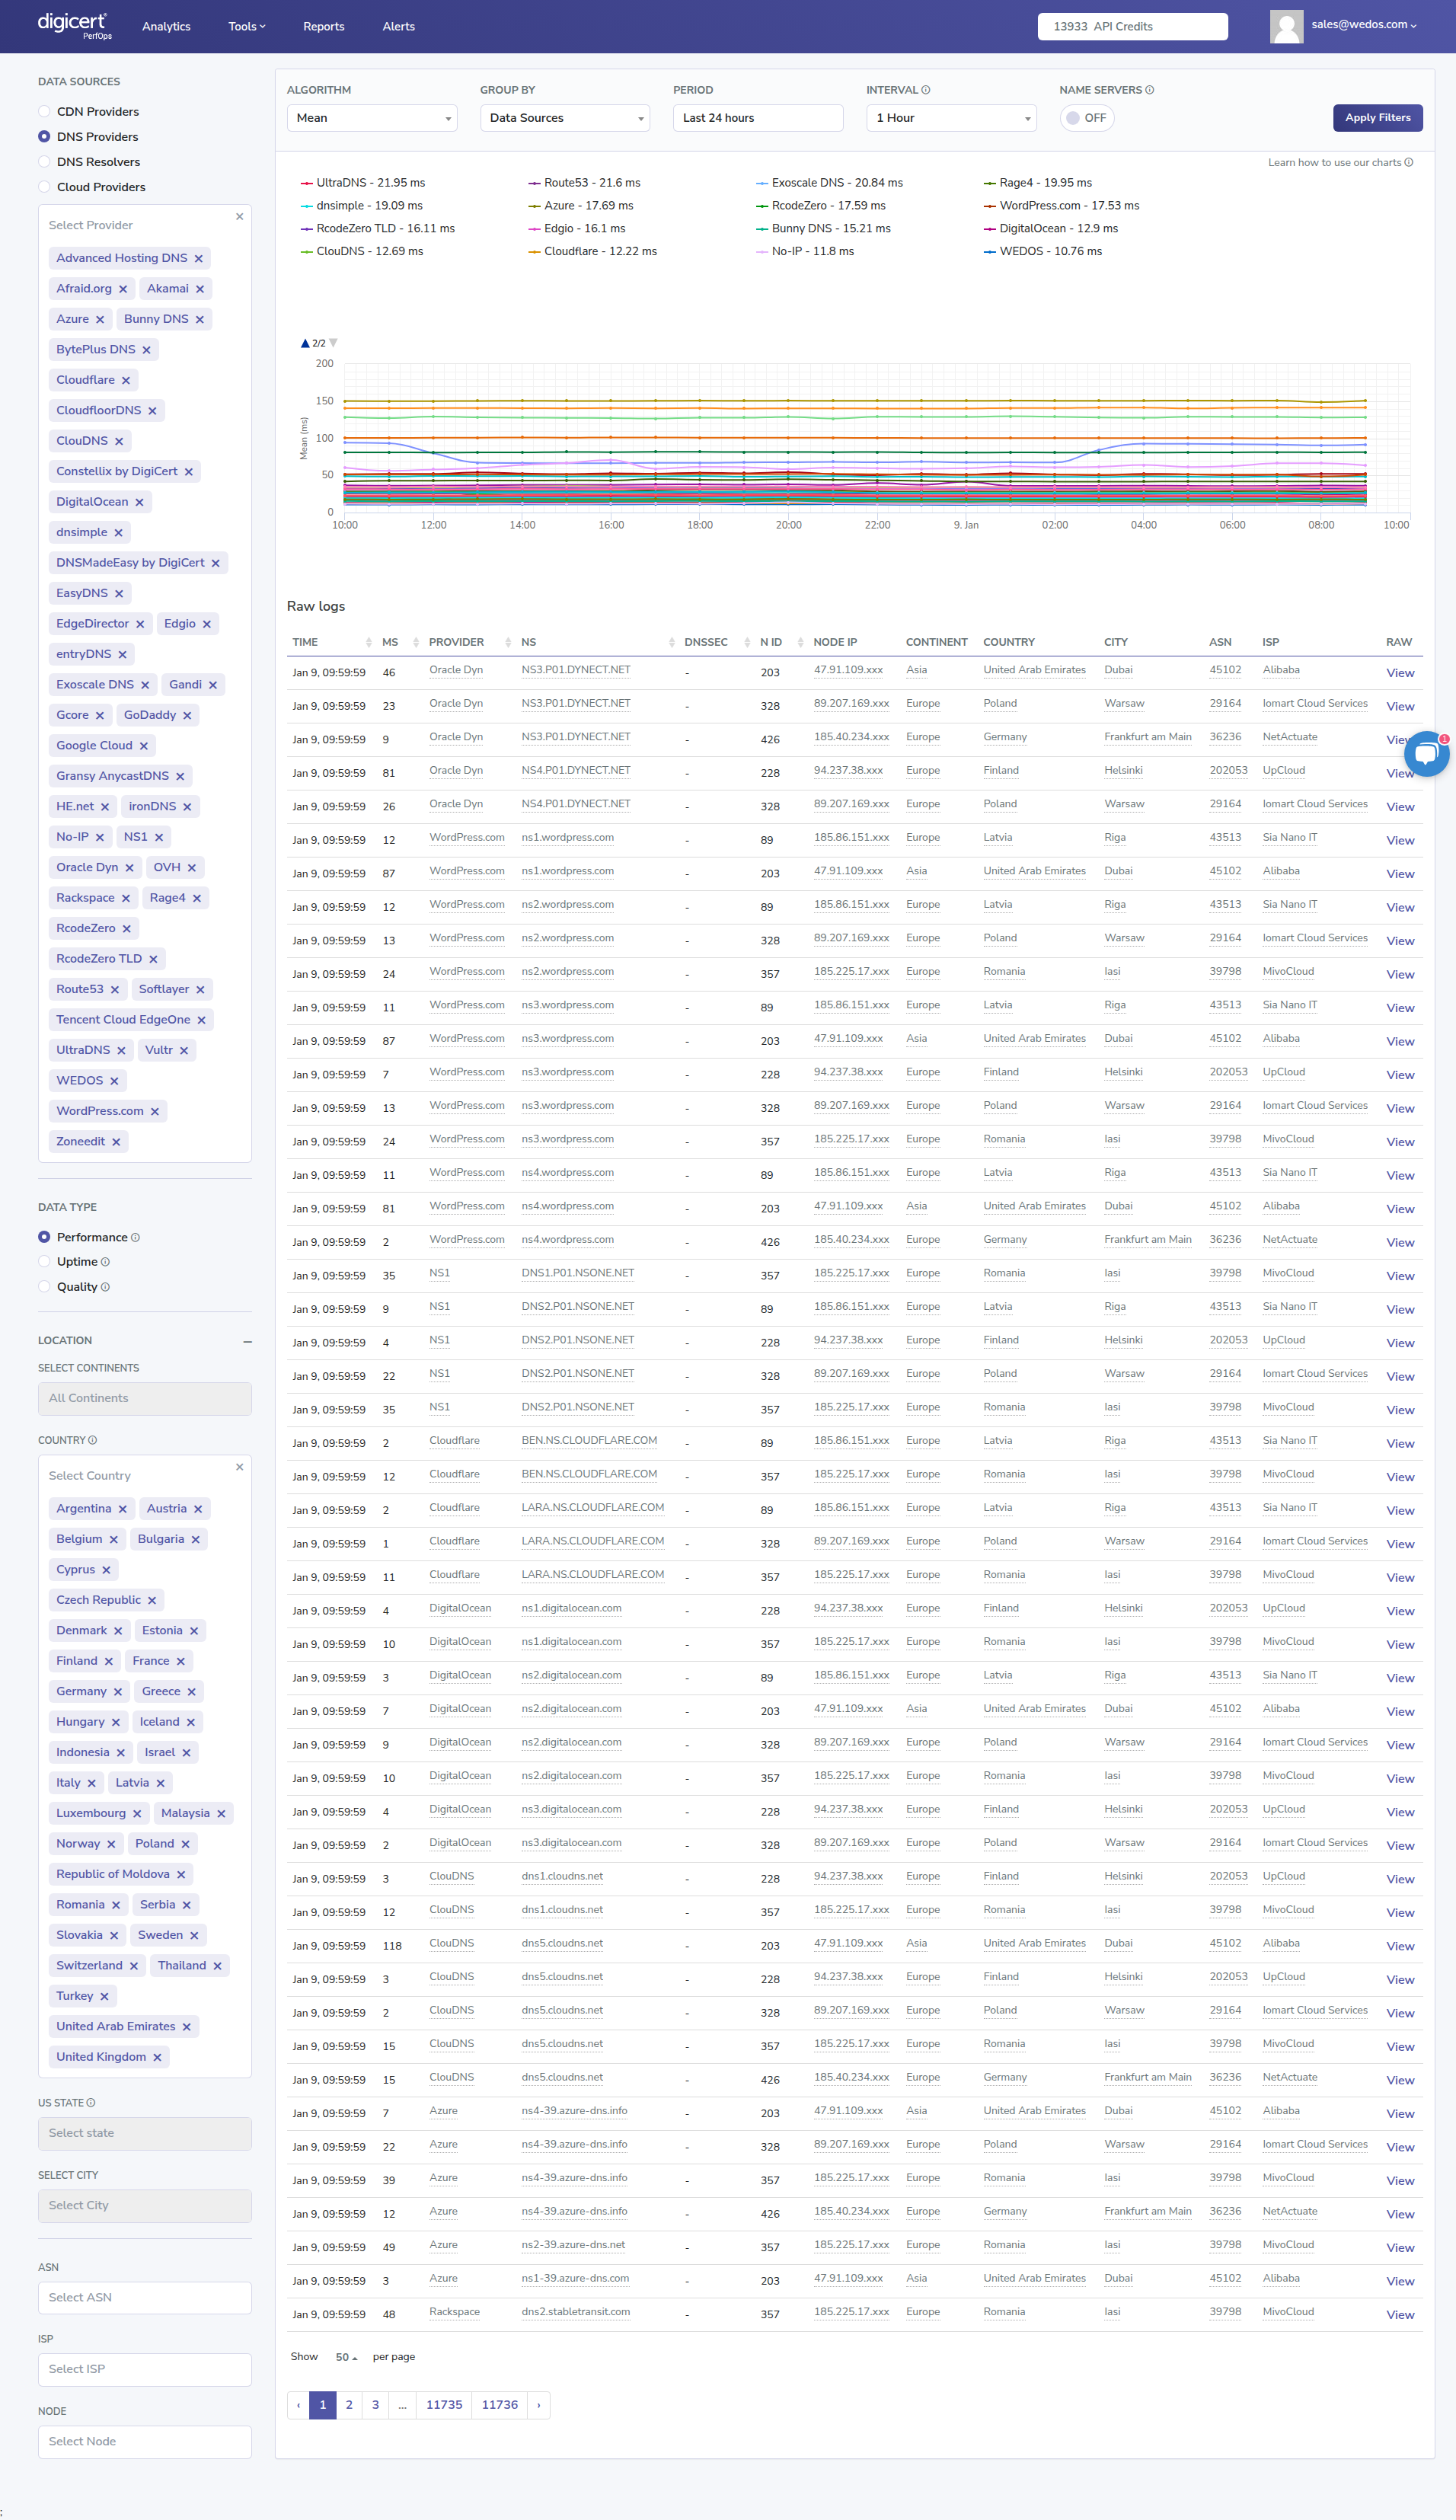Select the Uptime data type
The height and width of the screenshot is (2520, 1456).
click(x=44, y=1262)
